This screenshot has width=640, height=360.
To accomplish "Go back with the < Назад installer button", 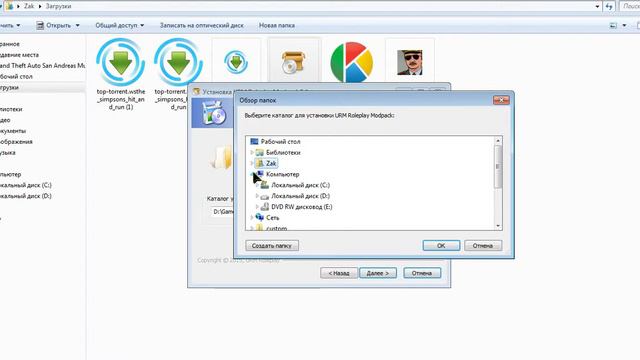I will coord(339,273).
